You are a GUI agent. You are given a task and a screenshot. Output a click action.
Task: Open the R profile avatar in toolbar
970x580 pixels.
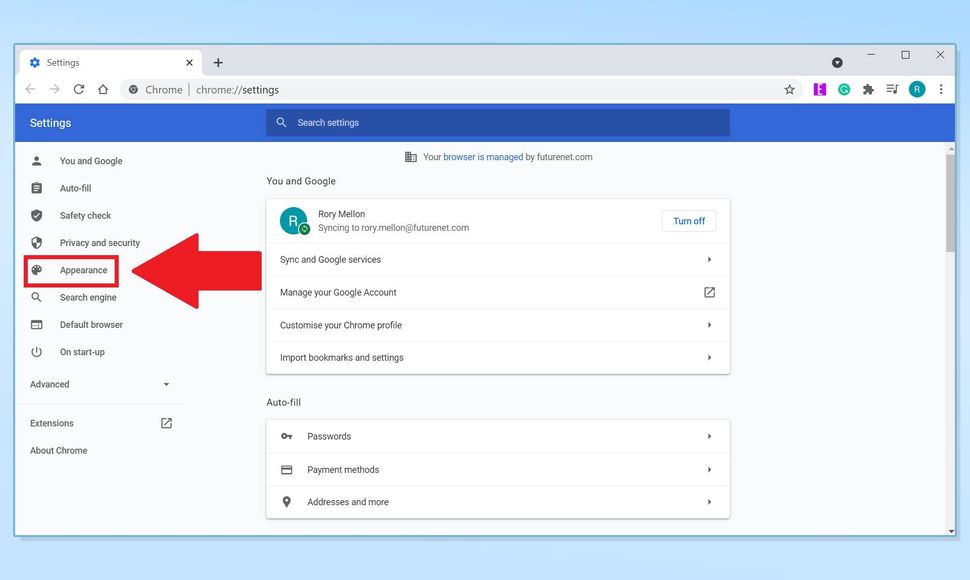[x=917, y=89]
